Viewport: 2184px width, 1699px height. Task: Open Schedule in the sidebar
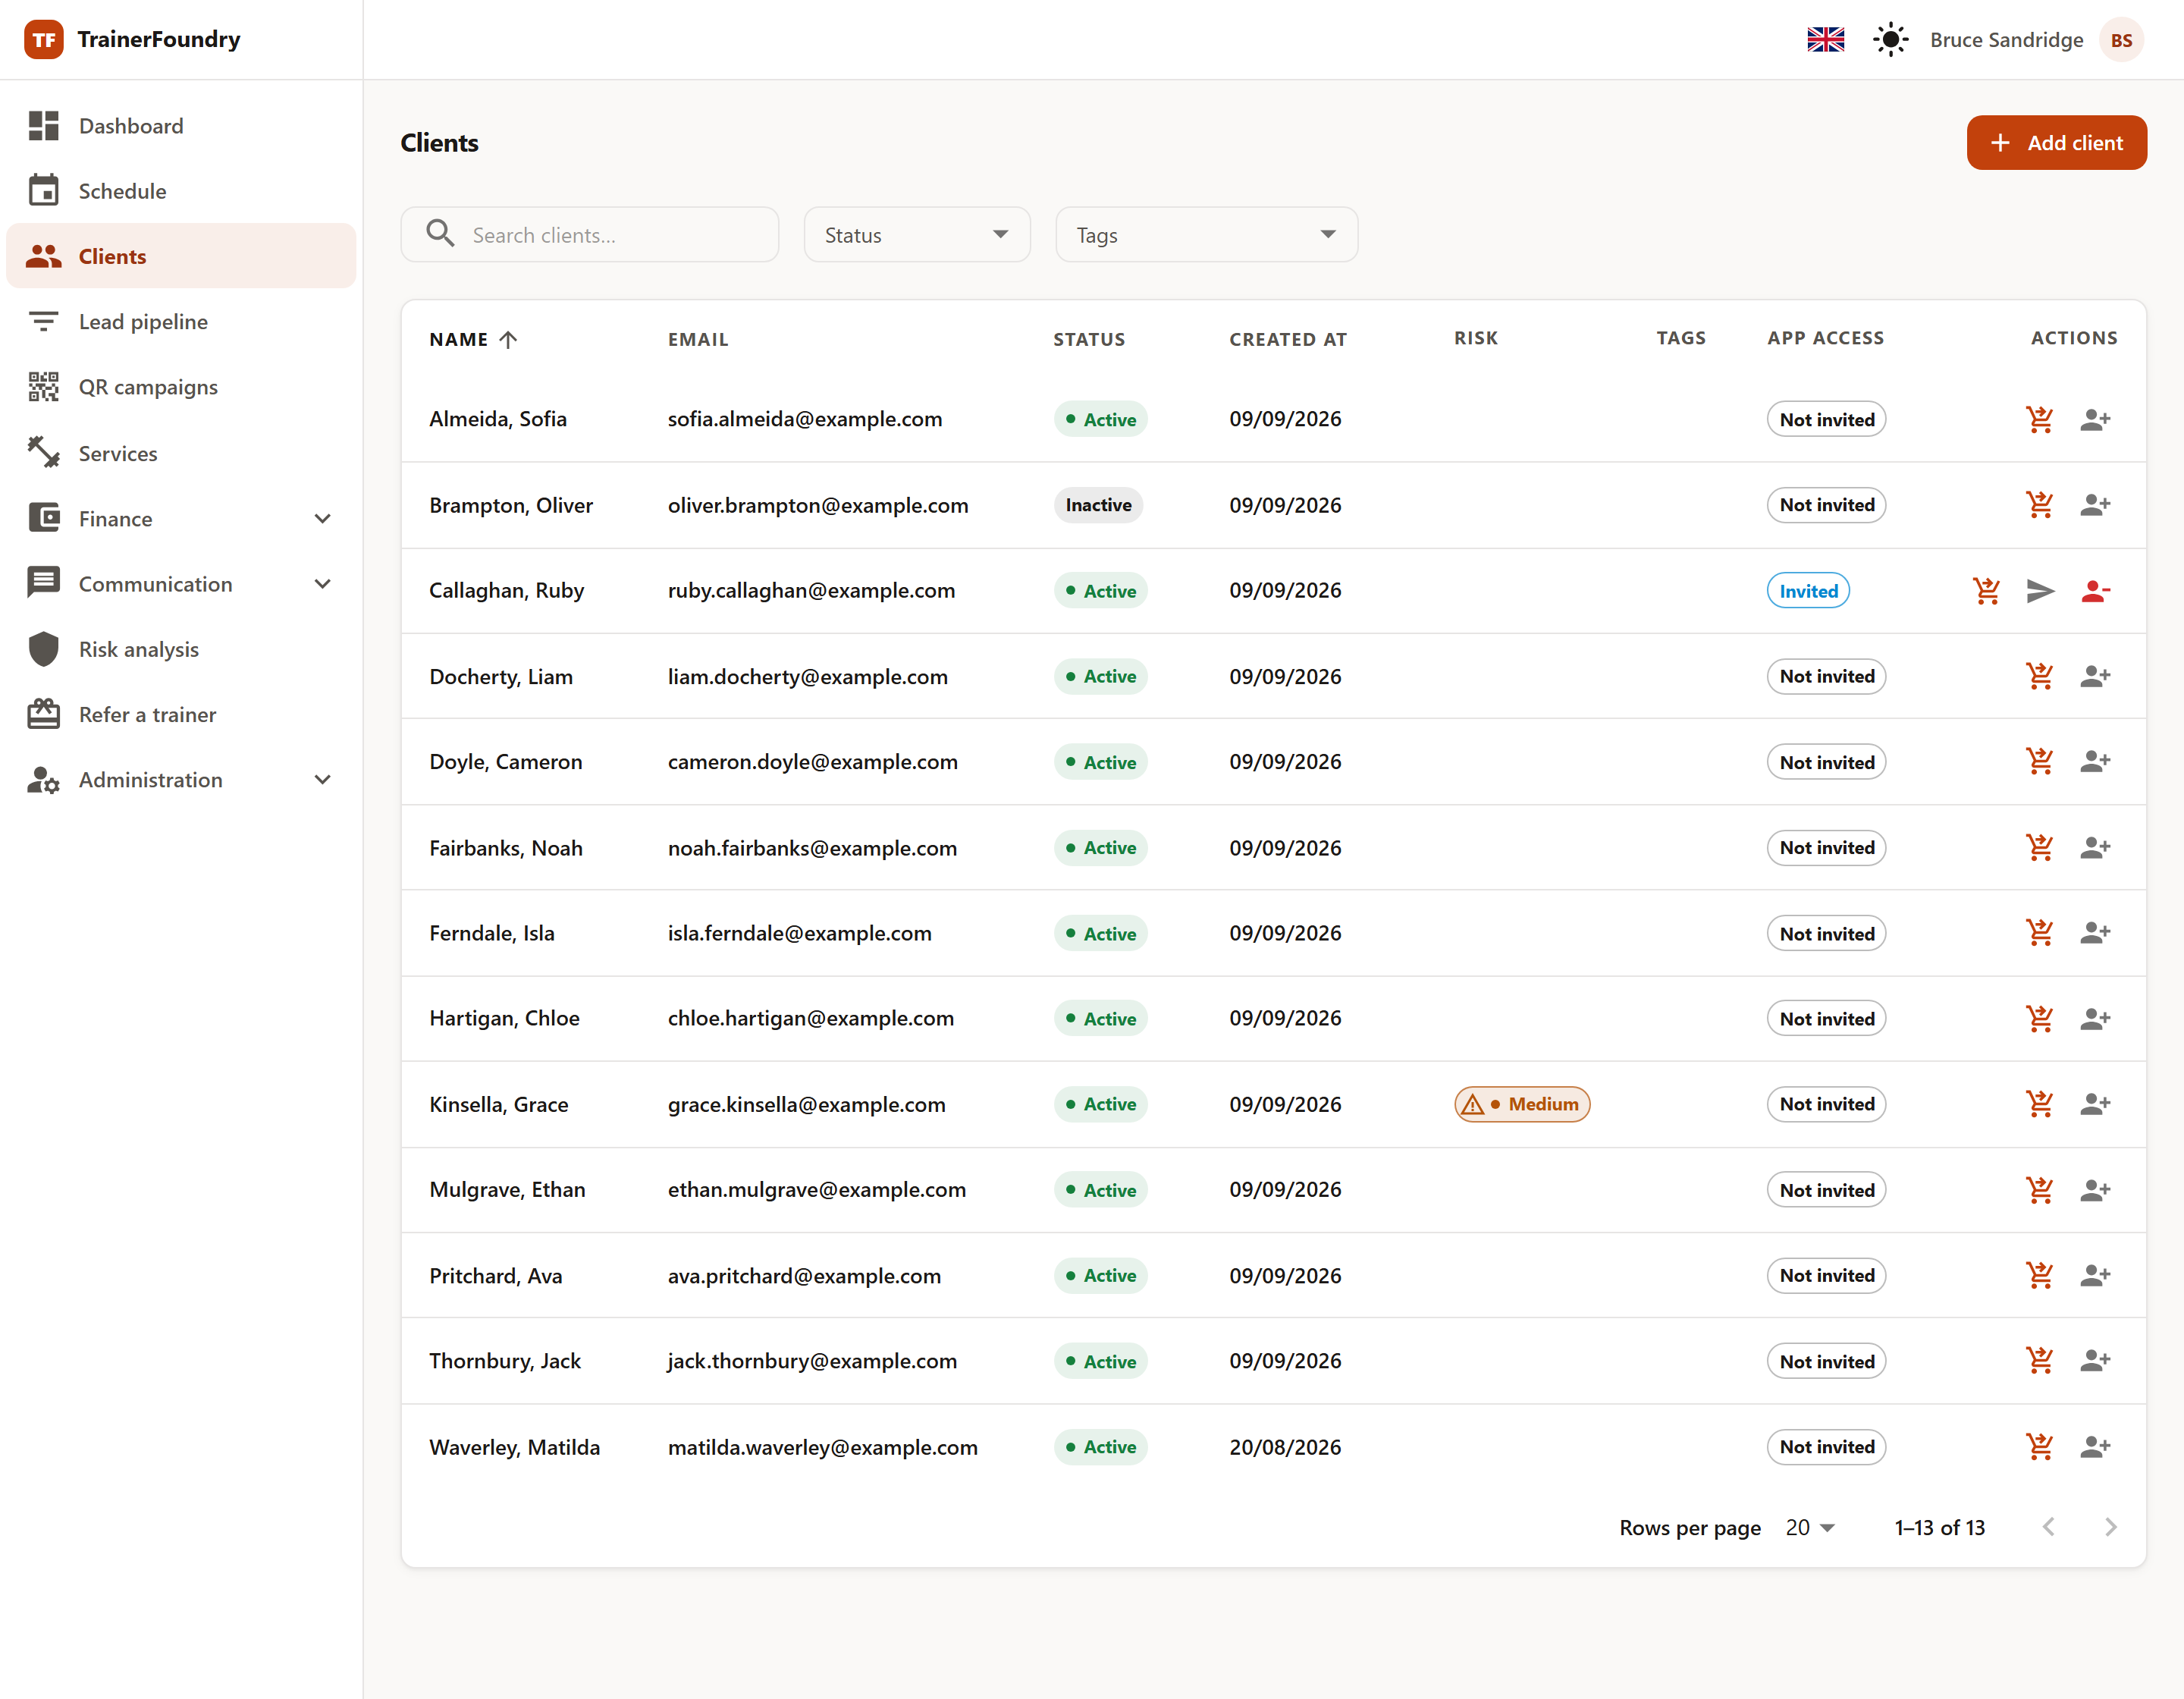(181, 191)
